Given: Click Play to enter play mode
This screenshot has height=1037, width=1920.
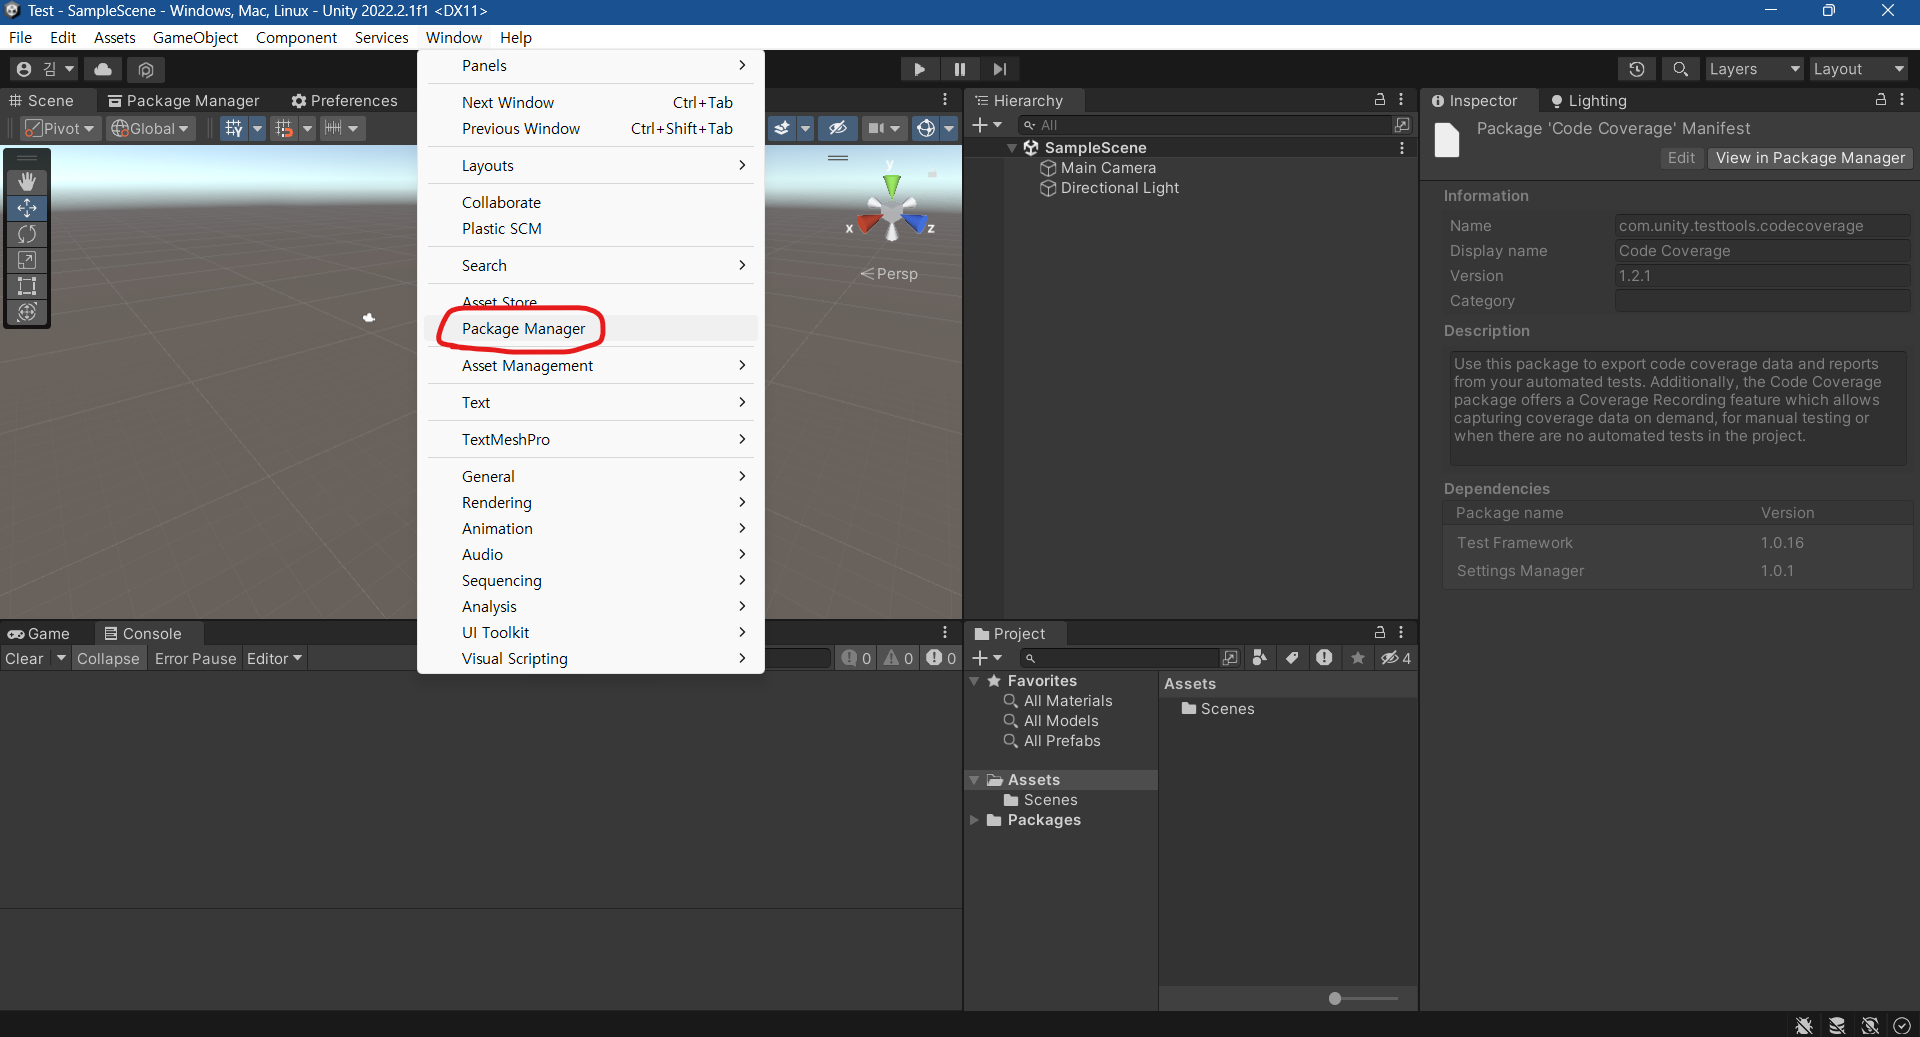Looking at the screenshot, I should (x=919, y=69).
